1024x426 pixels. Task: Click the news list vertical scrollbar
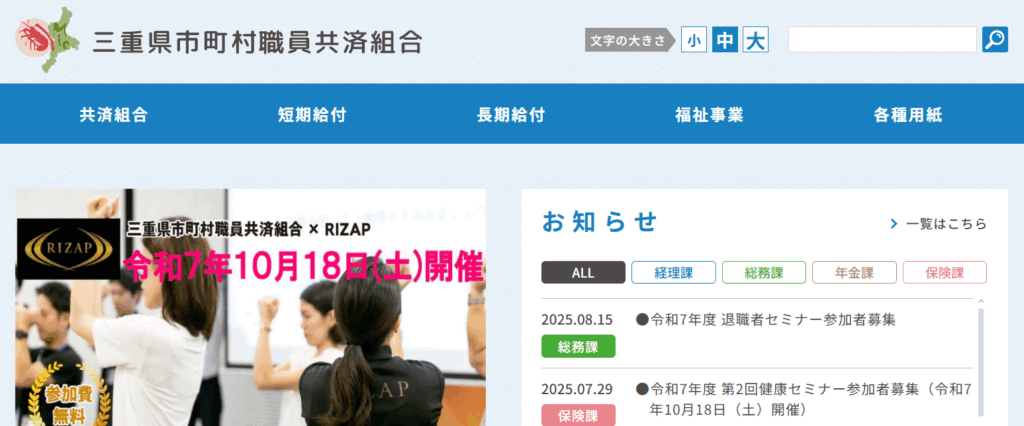point(981,360)
